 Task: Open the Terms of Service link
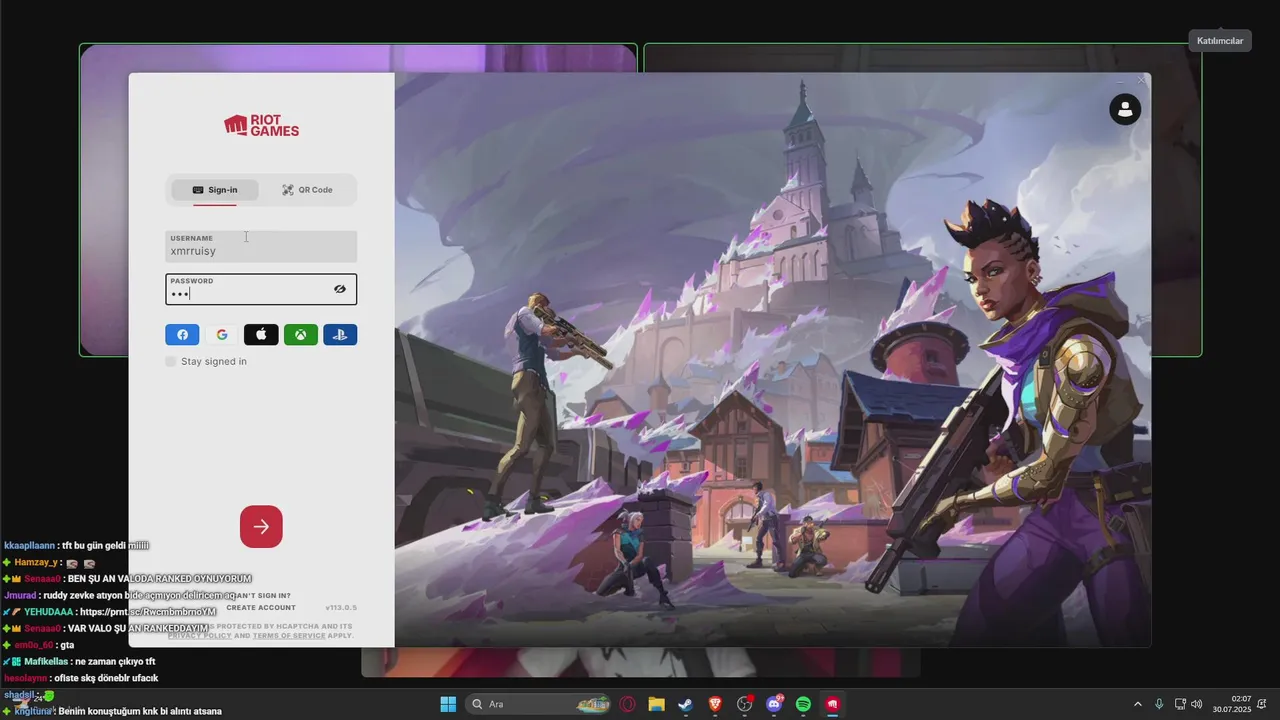click(x=289, y=636)
